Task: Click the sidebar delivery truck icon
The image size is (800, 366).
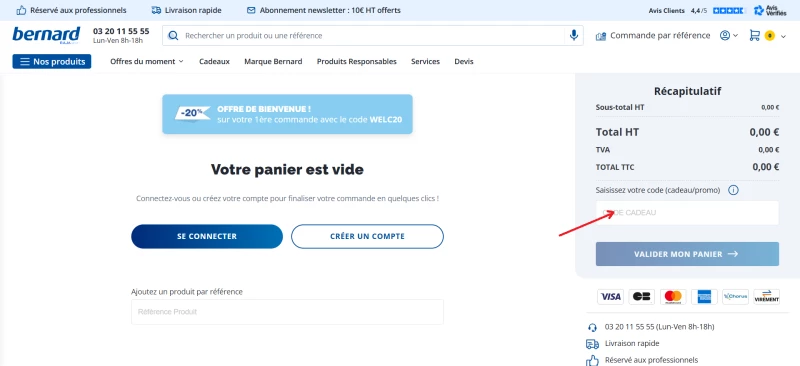Action: pos(592,344)
